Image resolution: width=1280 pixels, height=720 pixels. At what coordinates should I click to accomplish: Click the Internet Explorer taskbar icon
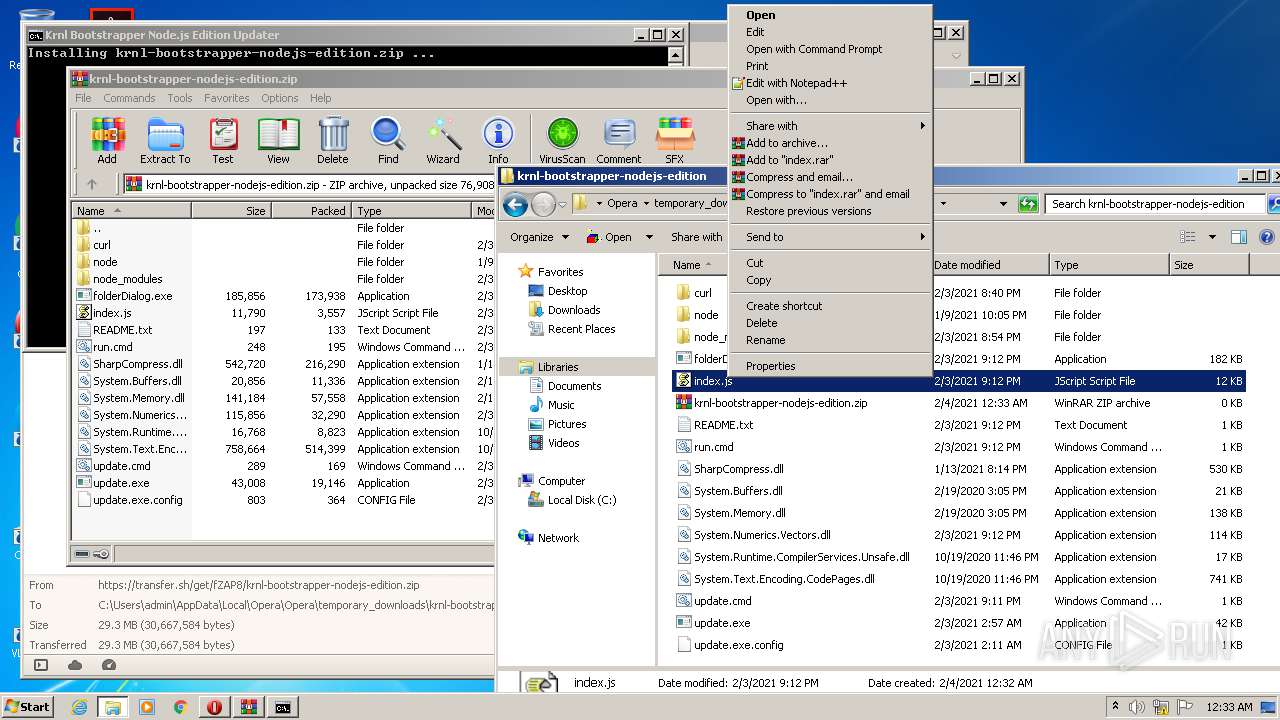(79, 707)
